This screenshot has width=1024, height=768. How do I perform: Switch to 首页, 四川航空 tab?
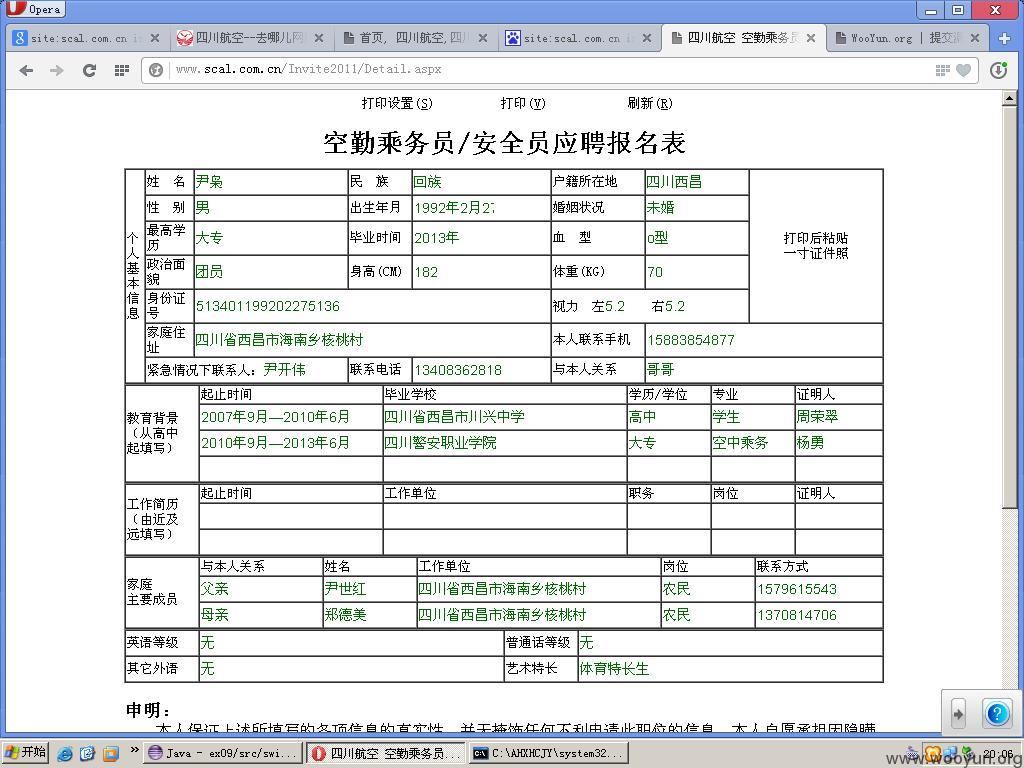[415, 38]
